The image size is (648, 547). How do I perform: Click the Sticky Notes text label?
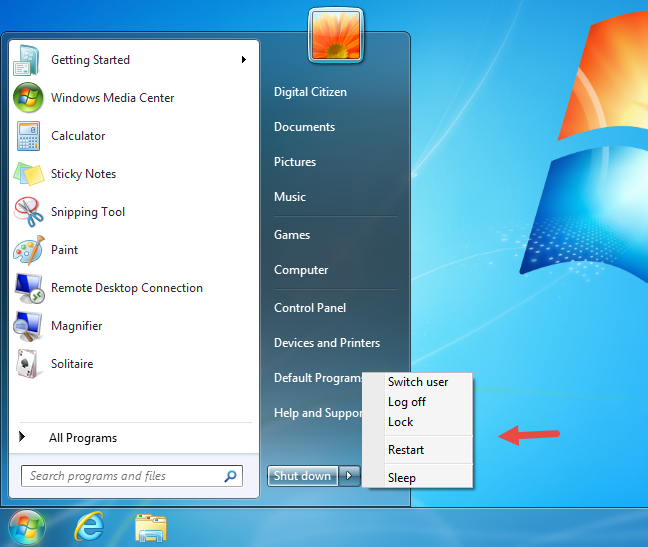click(83, 174)
